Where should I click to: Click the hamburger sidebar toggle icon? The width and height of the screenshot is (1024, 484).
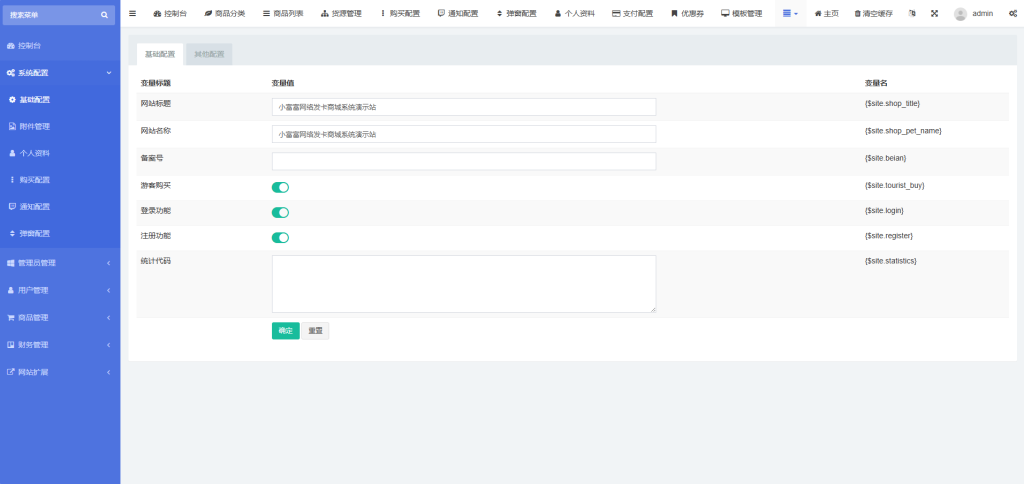[x=133, y=14]
